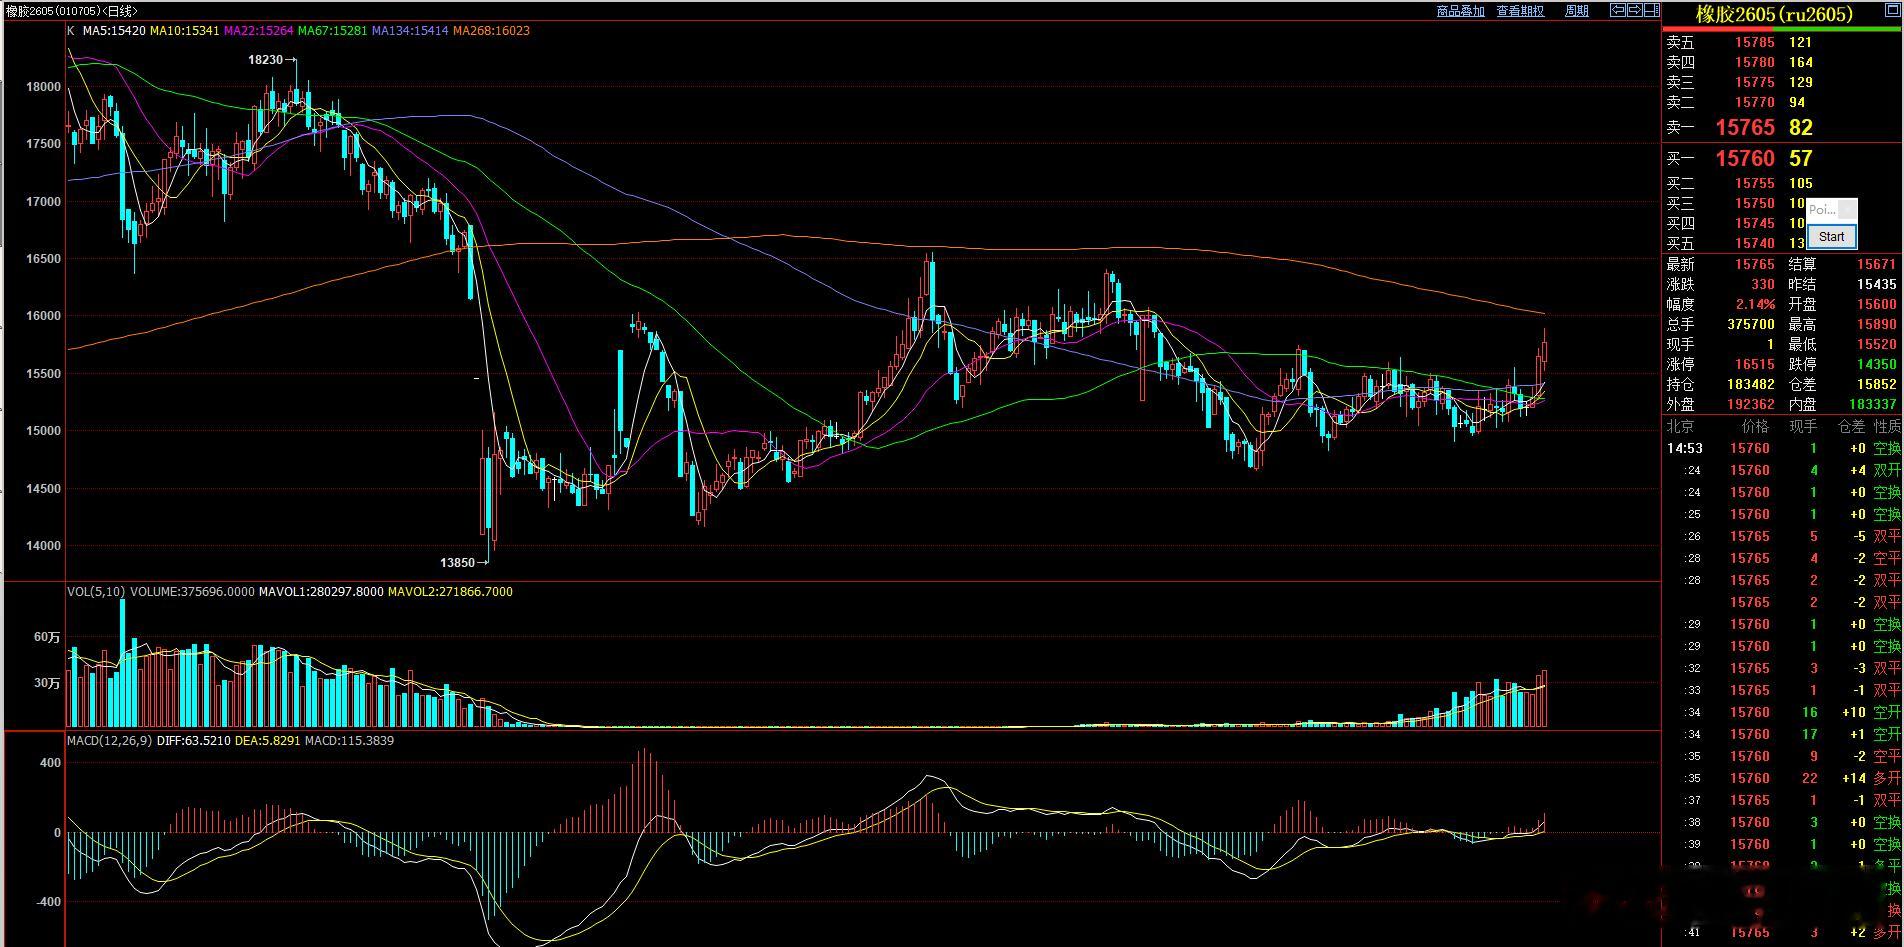Image resolution: width=1904 pixels, height=947 pixels.
Task: Click the MACD(12,26,9) indicator title
Action: click(110, 741)
